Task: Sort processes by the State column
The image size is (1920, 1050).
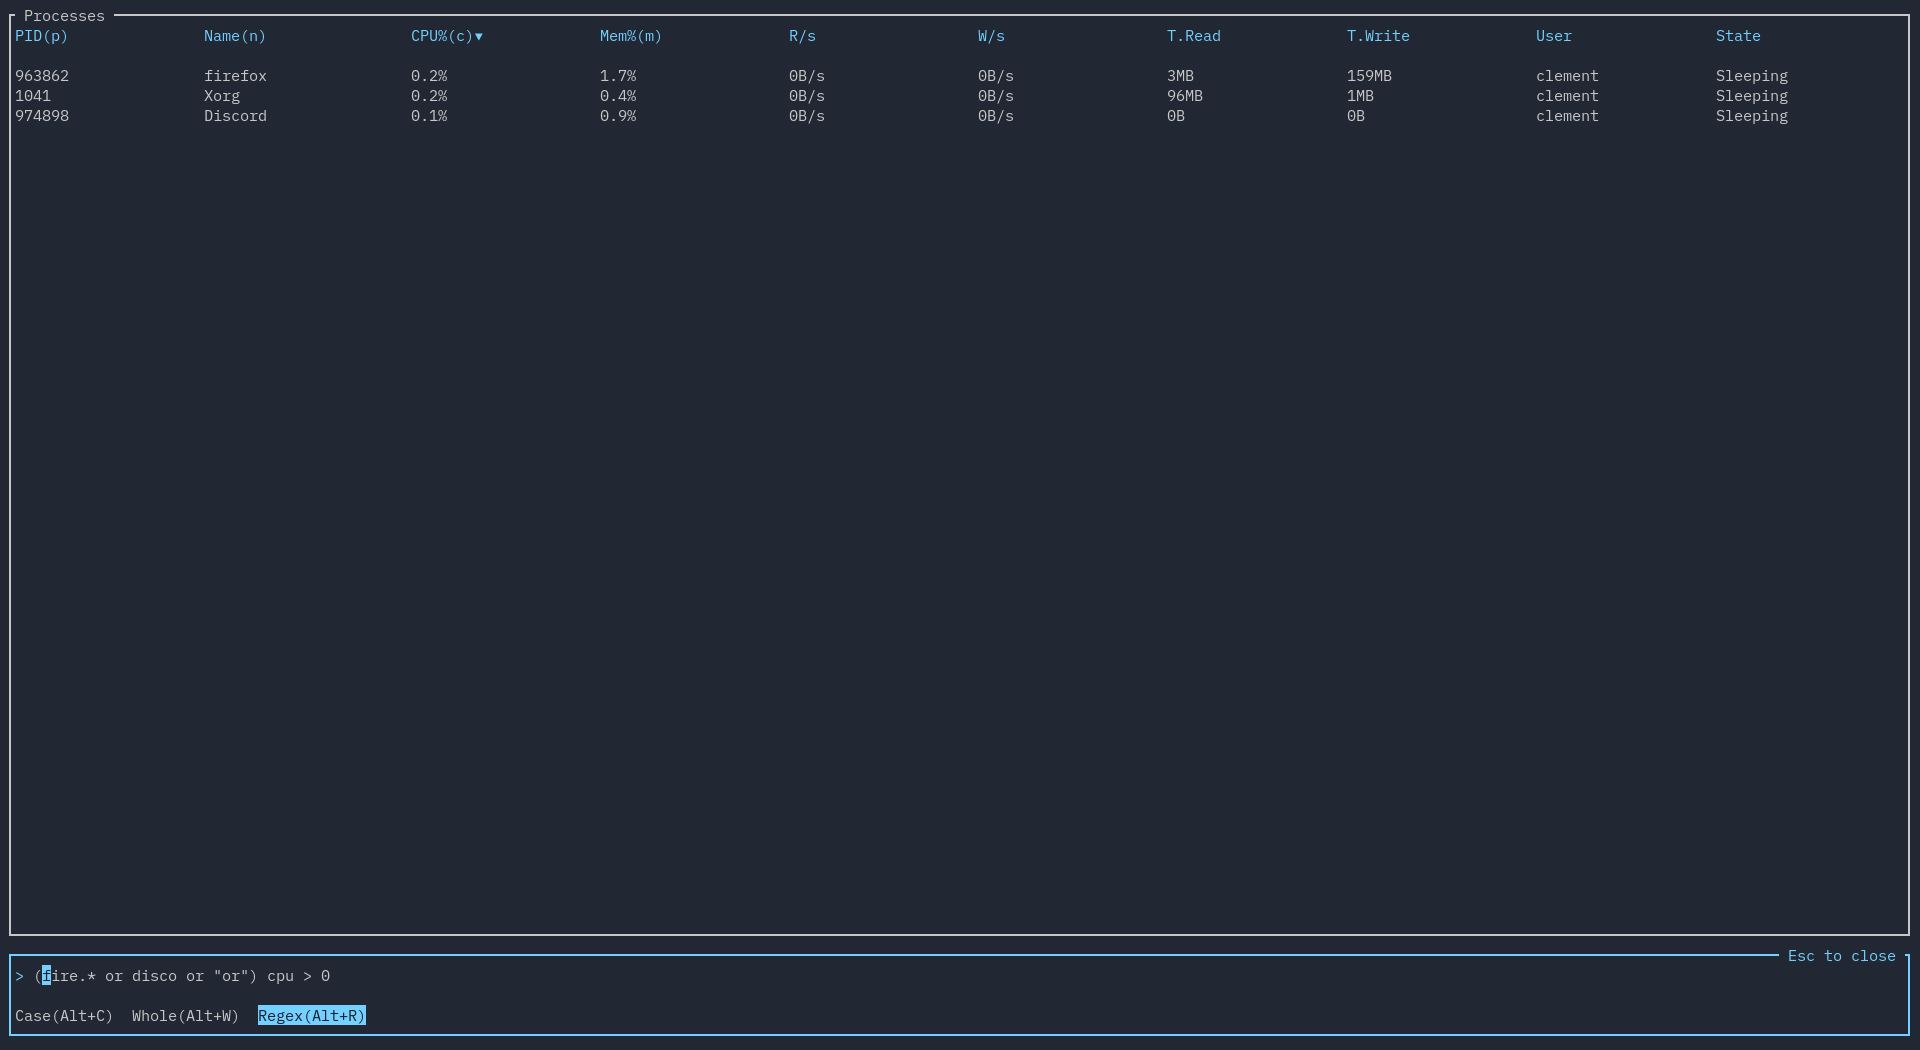Action: 1737,36
